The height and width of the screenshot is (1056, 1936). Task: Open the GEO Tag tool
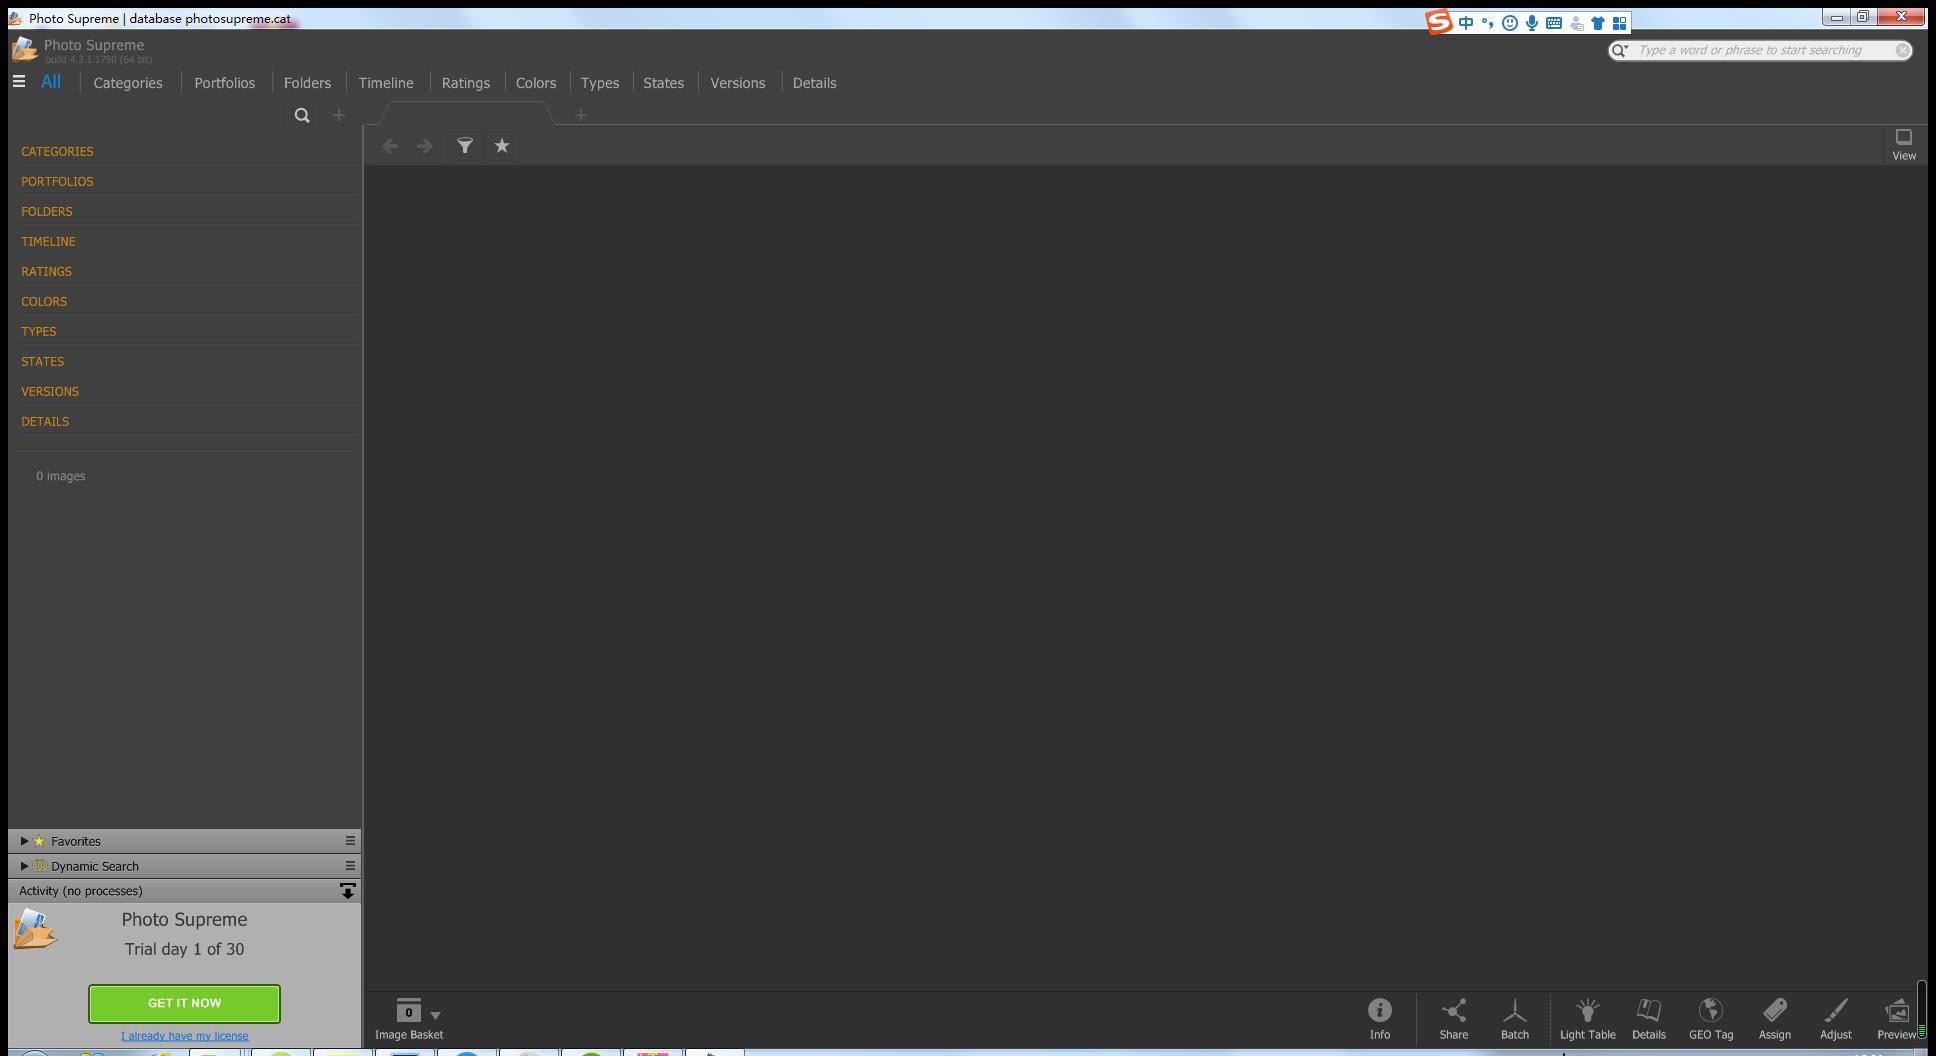pos(1711,1019)
